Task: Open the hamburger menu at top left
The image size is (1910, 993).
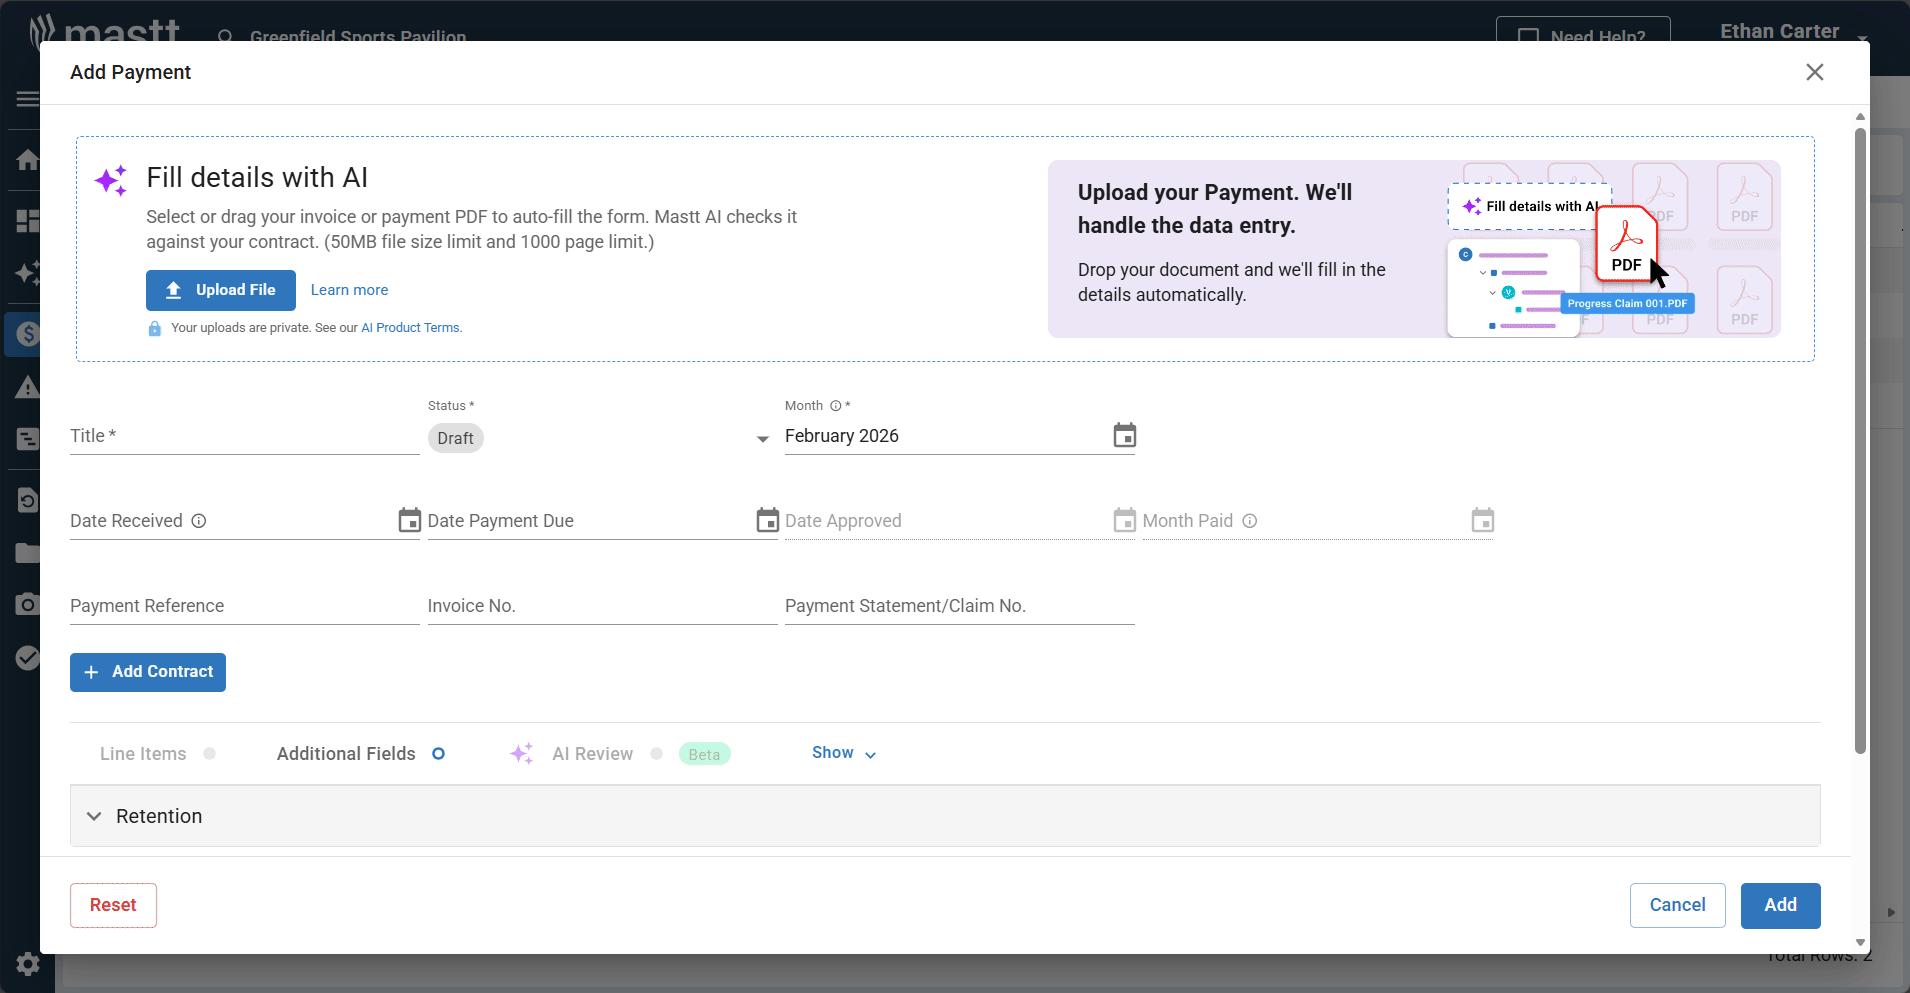Action: (27, 99)
